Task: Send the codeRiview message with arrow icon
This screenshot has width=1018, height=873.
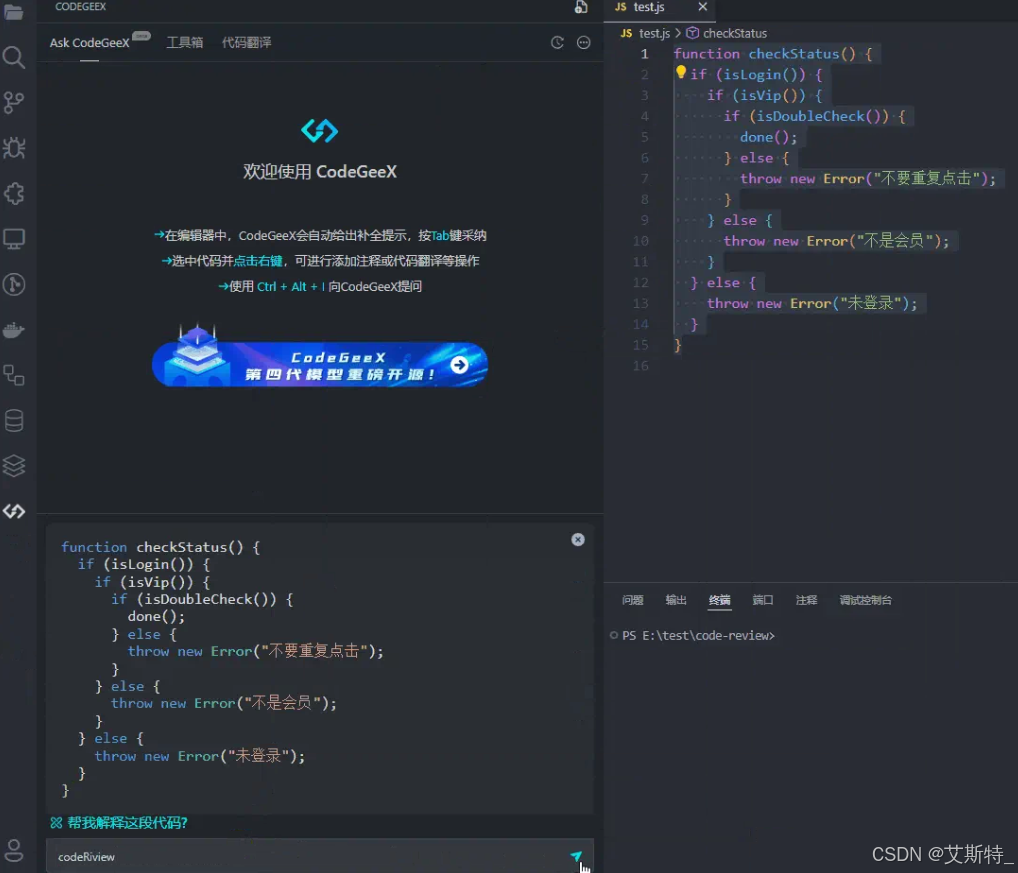Action: click(x=576, y=857)
